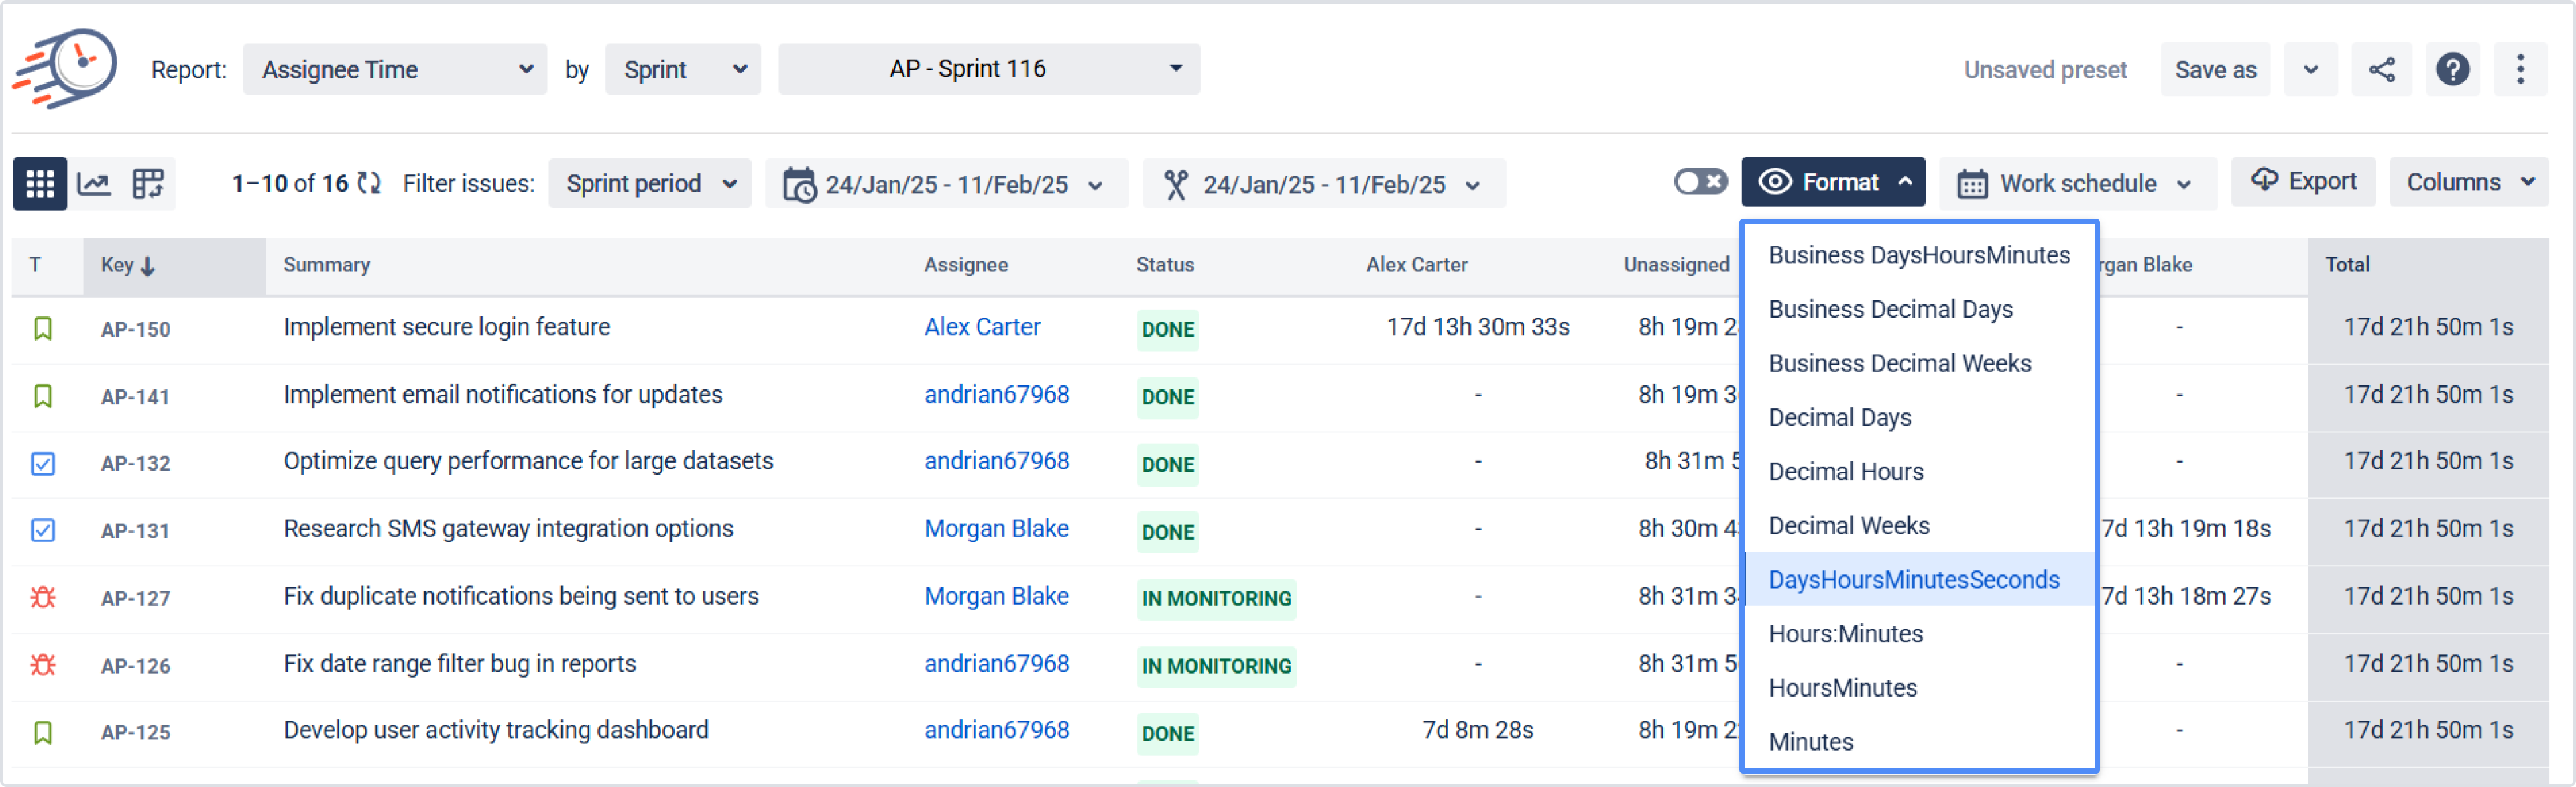Image resolution: width=2576 pixels, height=787 pixels.
Task: Open the Sprint period filter dropdown
Action: [x=650, y=184]
